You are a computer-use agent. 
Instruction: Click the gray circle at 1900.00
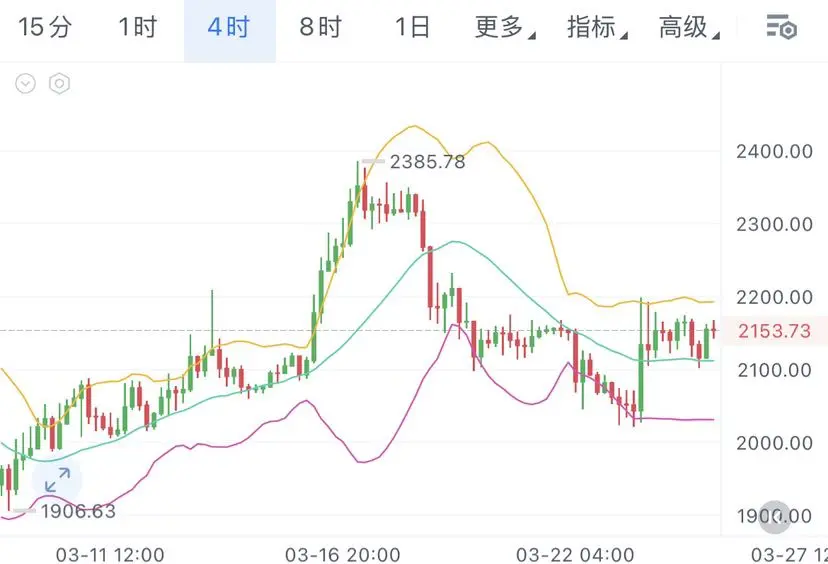pyautogui.click(x=775, y=517)
